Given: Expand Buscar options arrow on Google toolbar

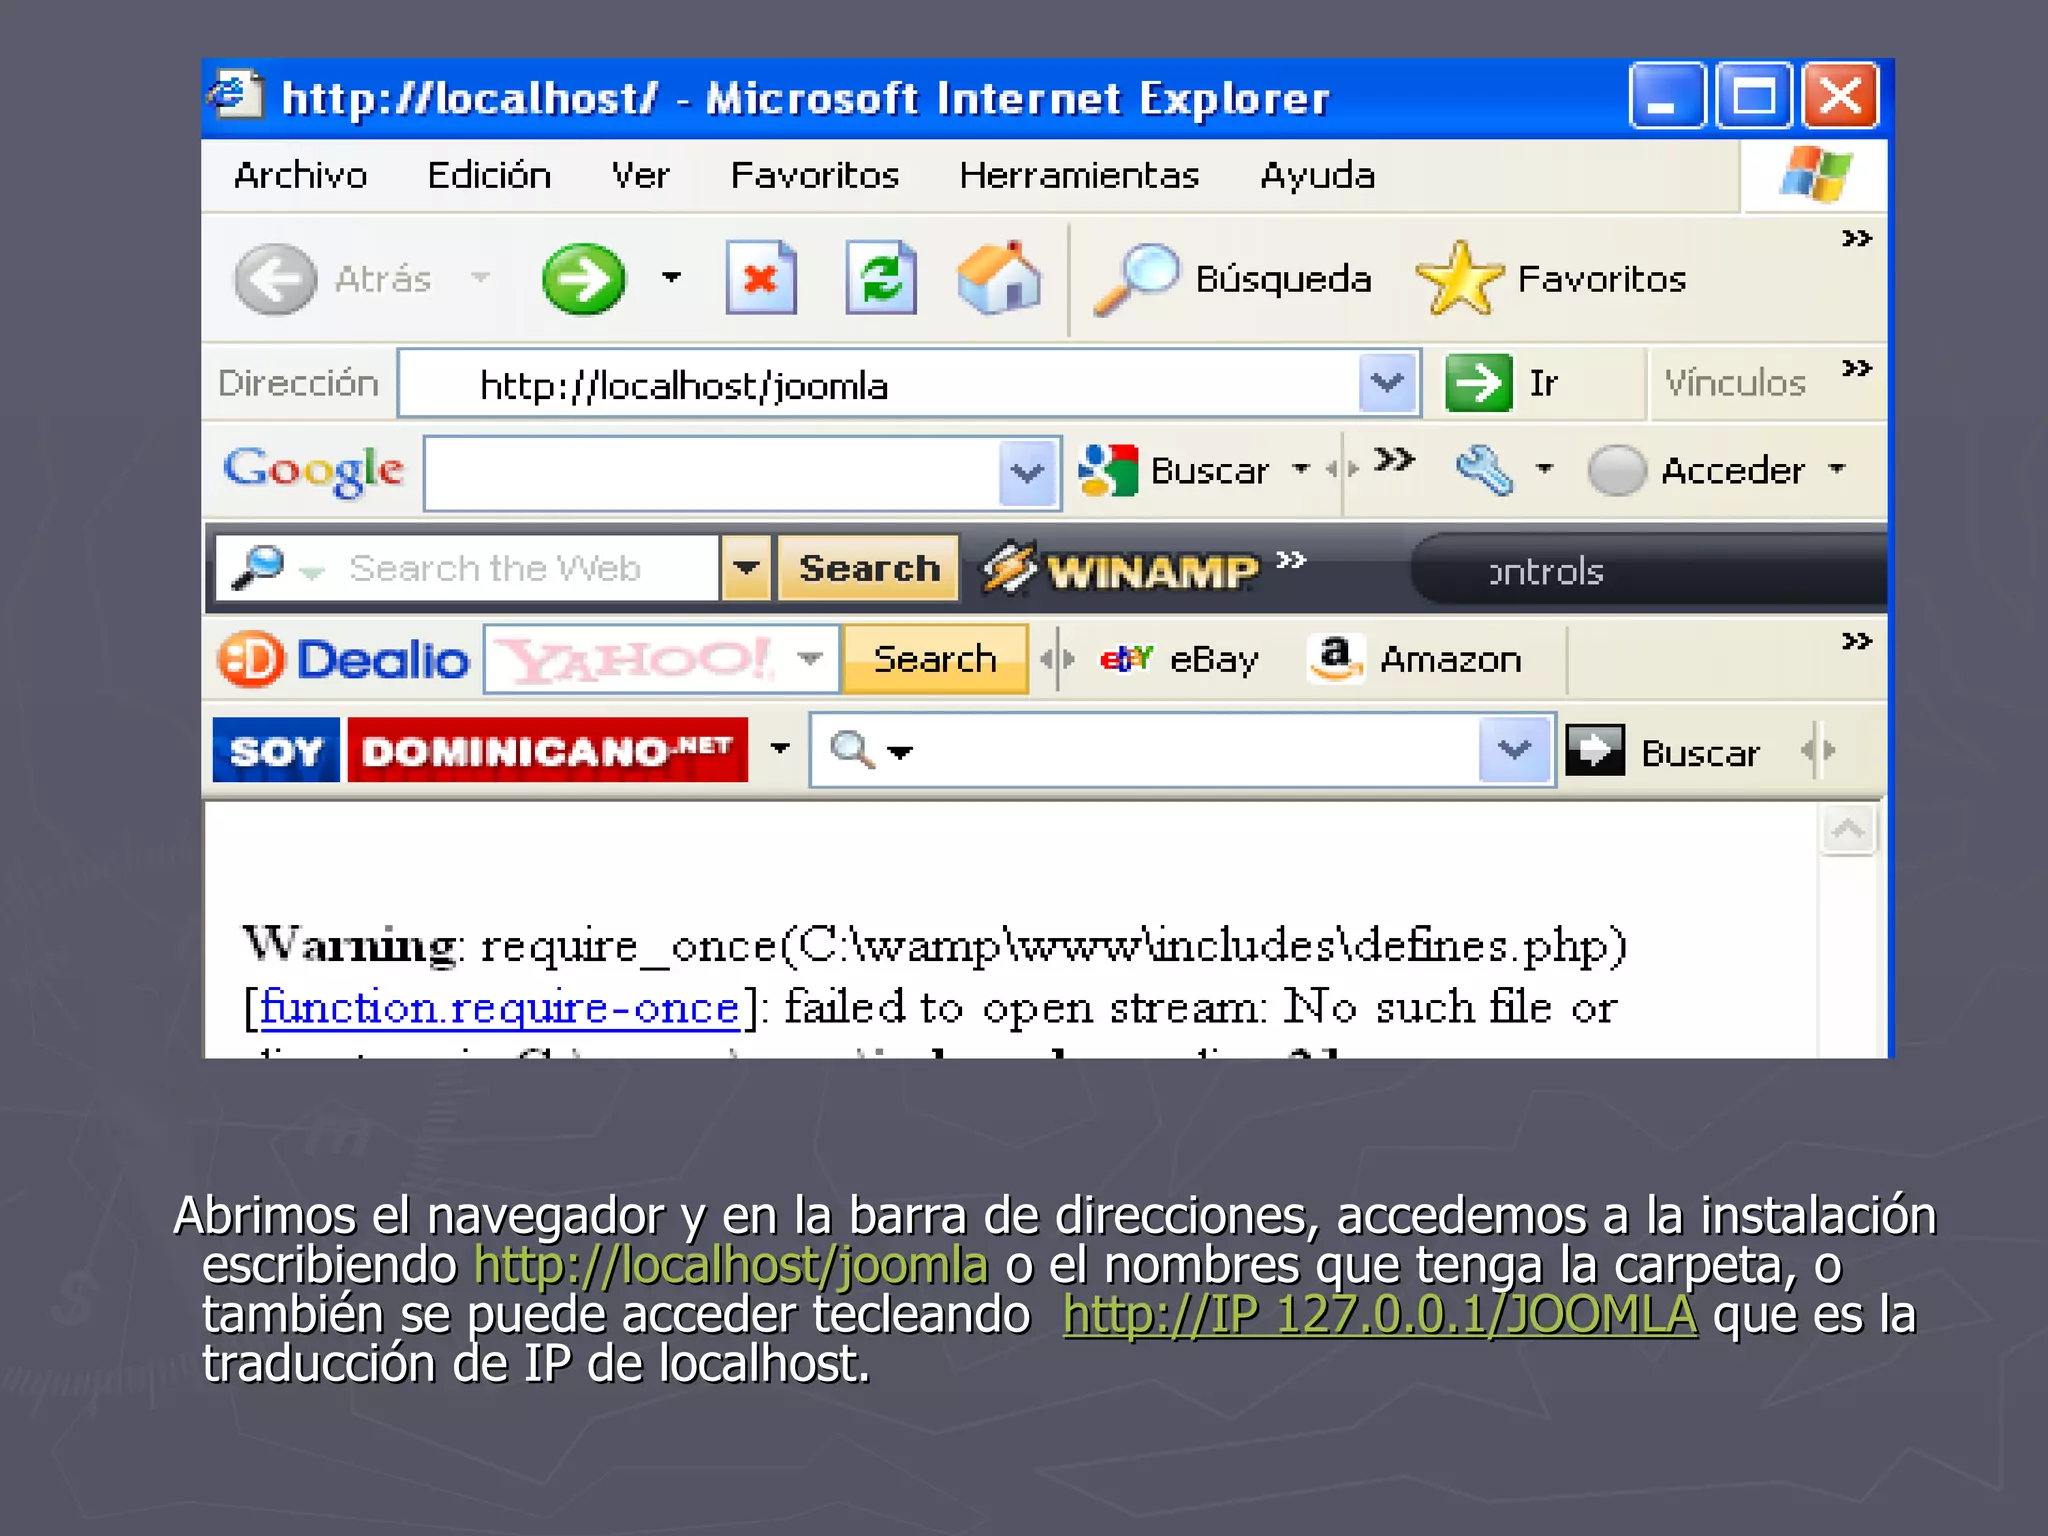Looking at the screenshot, I should 1301,468.
